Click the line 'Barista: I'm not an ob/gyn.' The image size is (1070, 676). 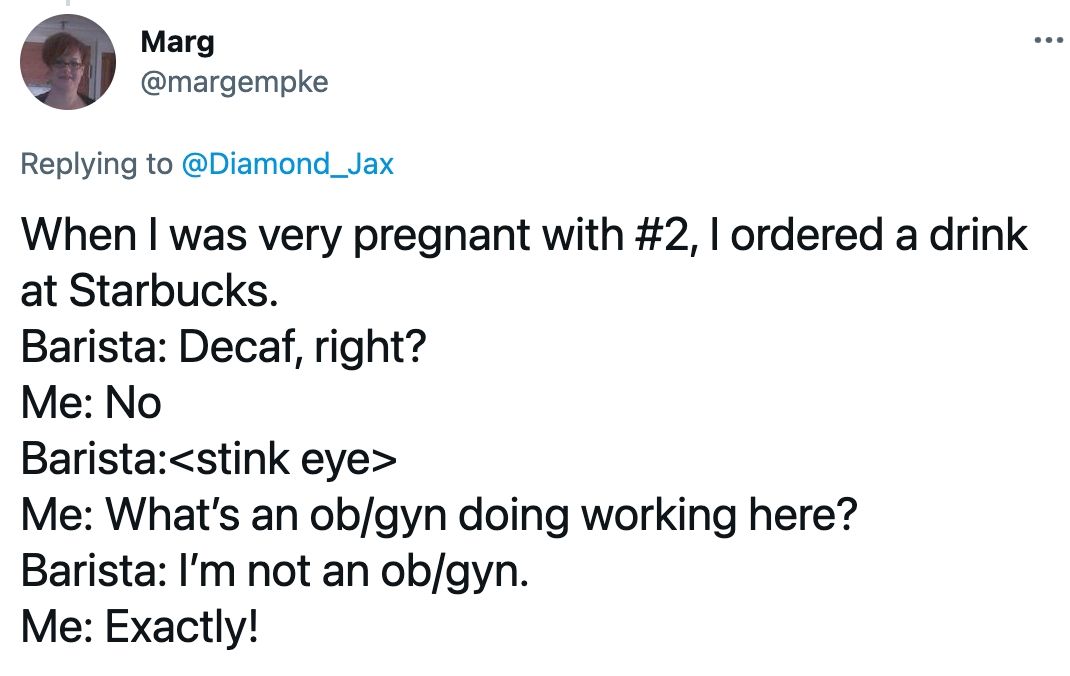coord(274,571)
